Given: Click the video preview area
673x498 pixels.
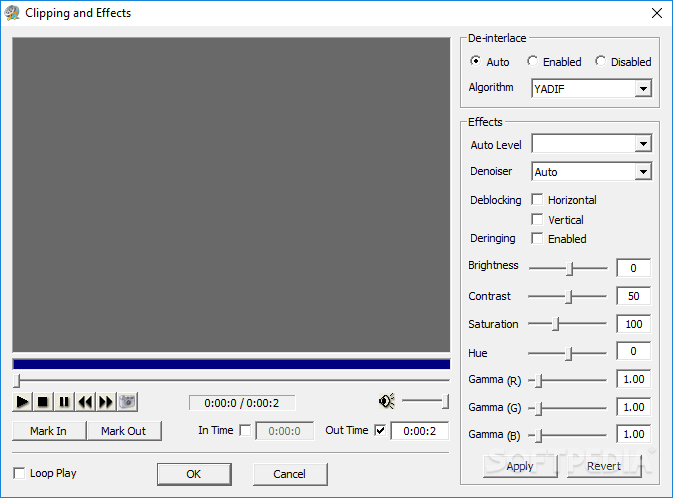Looking at the screenshot, I should tap(231, 195).
